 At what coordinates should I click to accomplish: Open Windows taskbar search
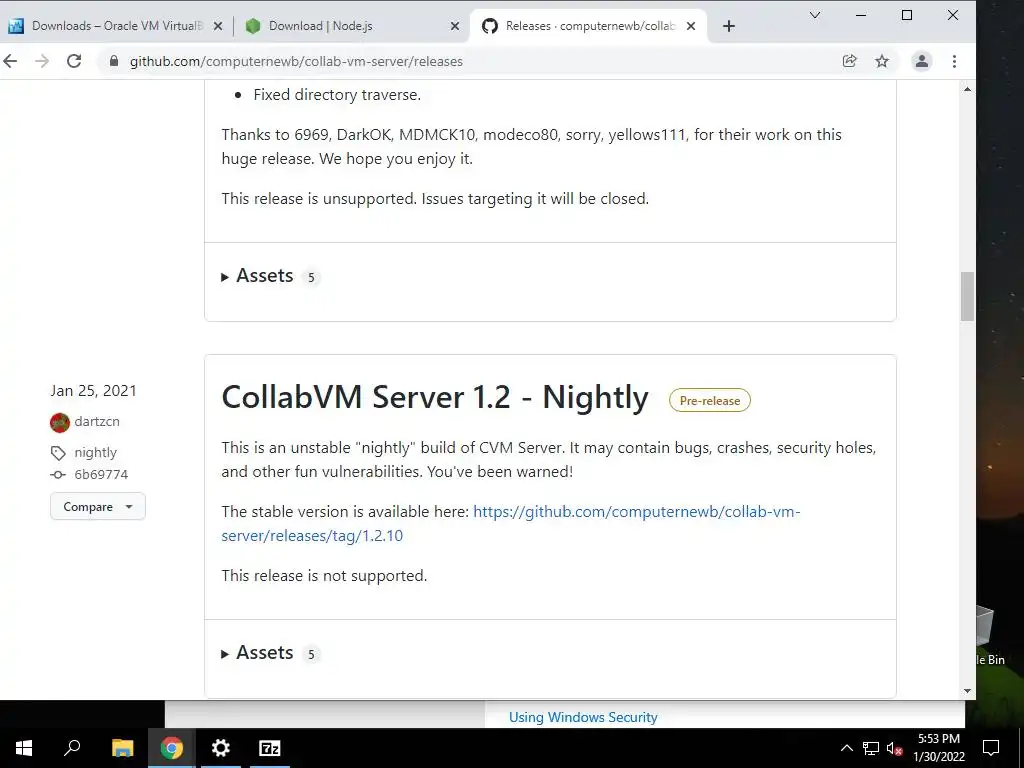[72, 748]
